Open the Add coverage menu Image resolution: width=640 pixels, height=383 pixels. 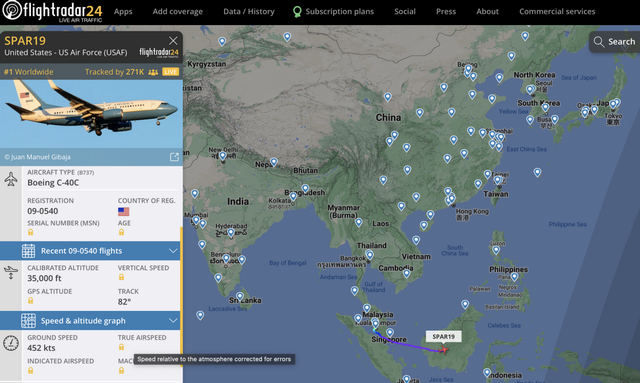178,11
